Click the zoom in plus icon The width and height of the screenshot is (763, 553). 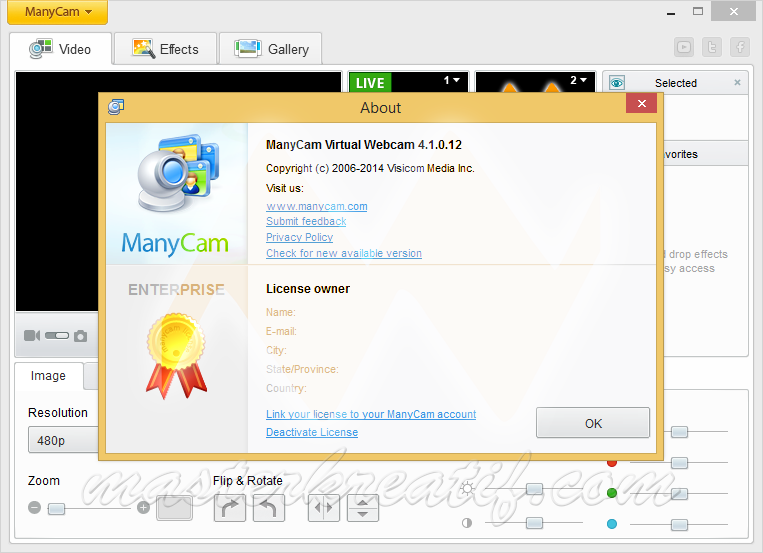143,508
